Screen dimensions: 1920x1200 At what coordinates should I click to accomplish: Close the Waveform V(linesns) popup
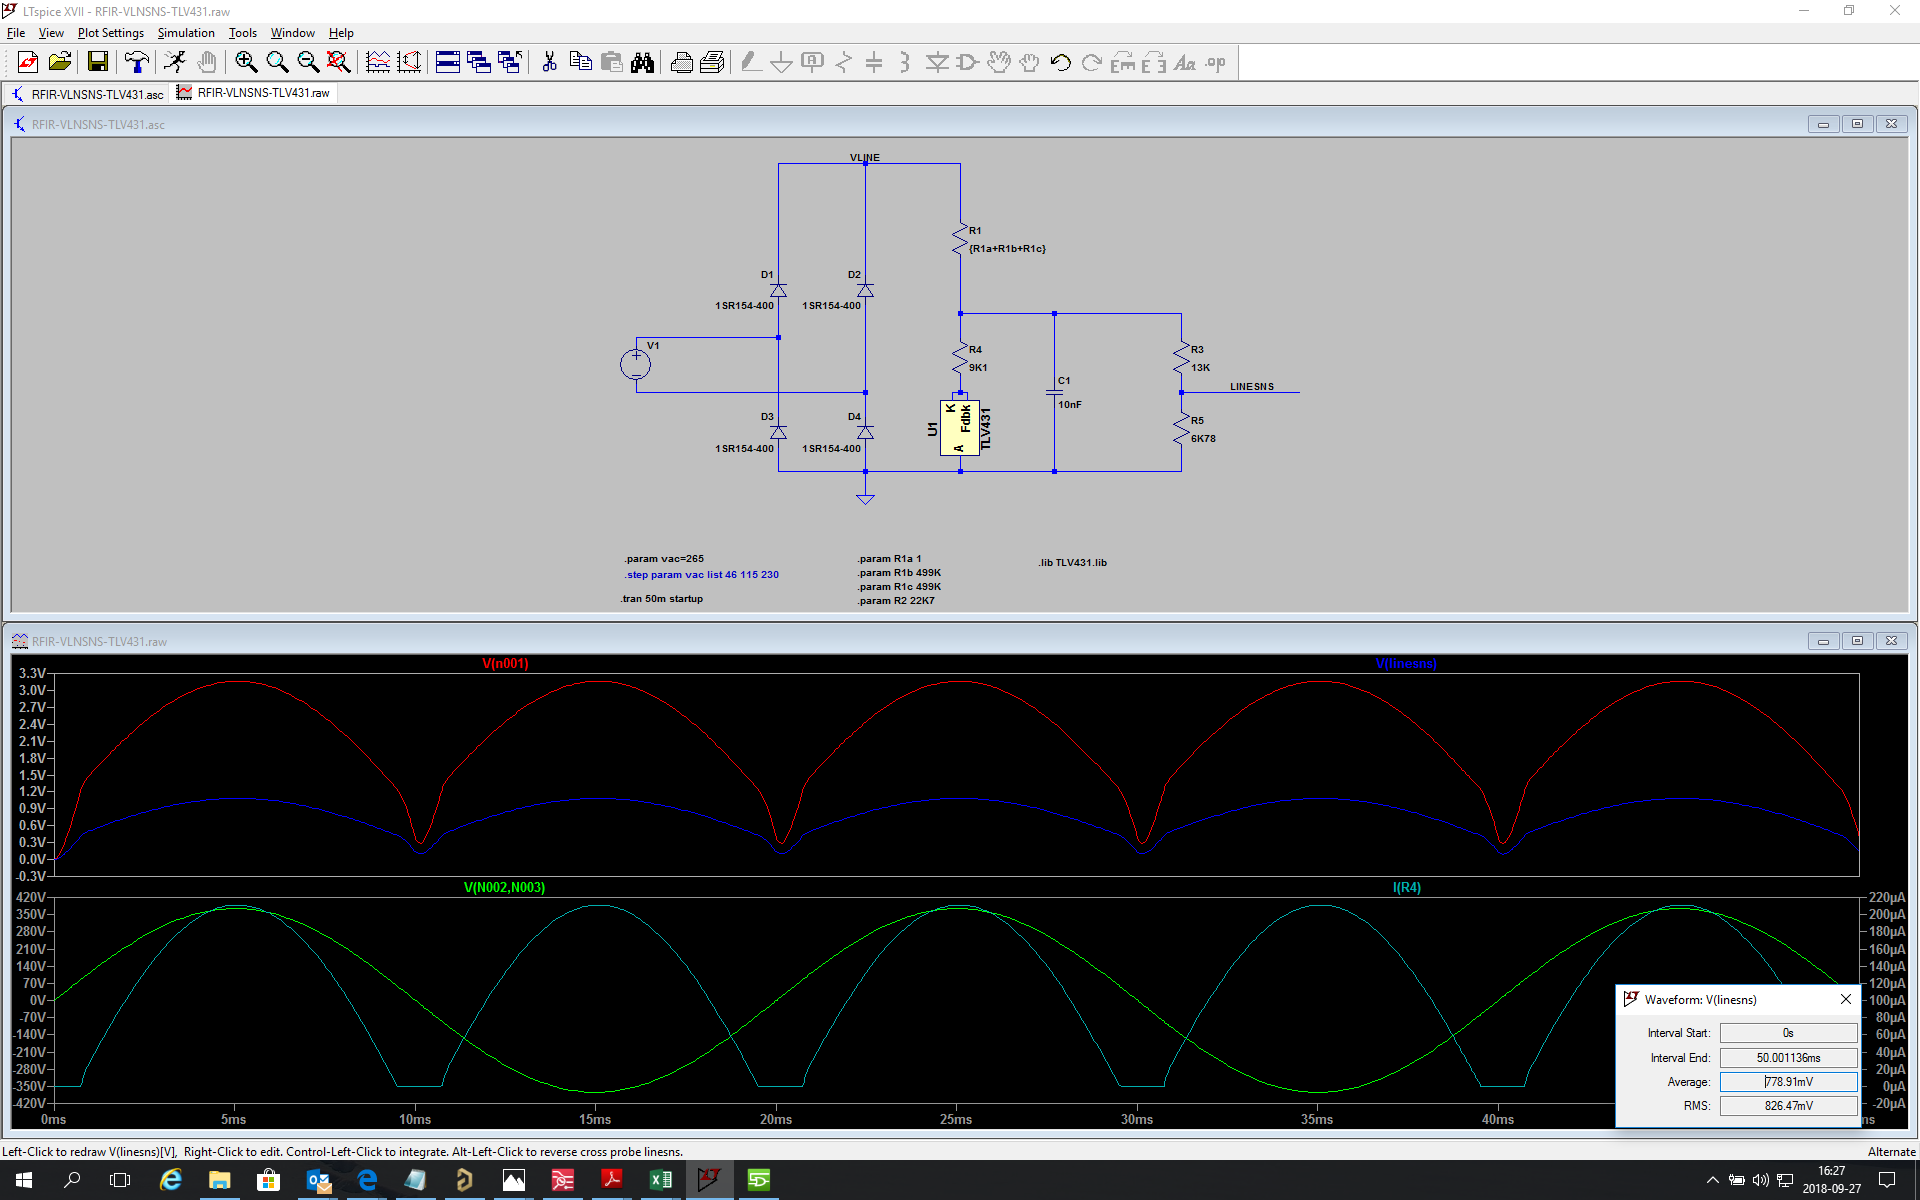click(x=1845, y=999)
